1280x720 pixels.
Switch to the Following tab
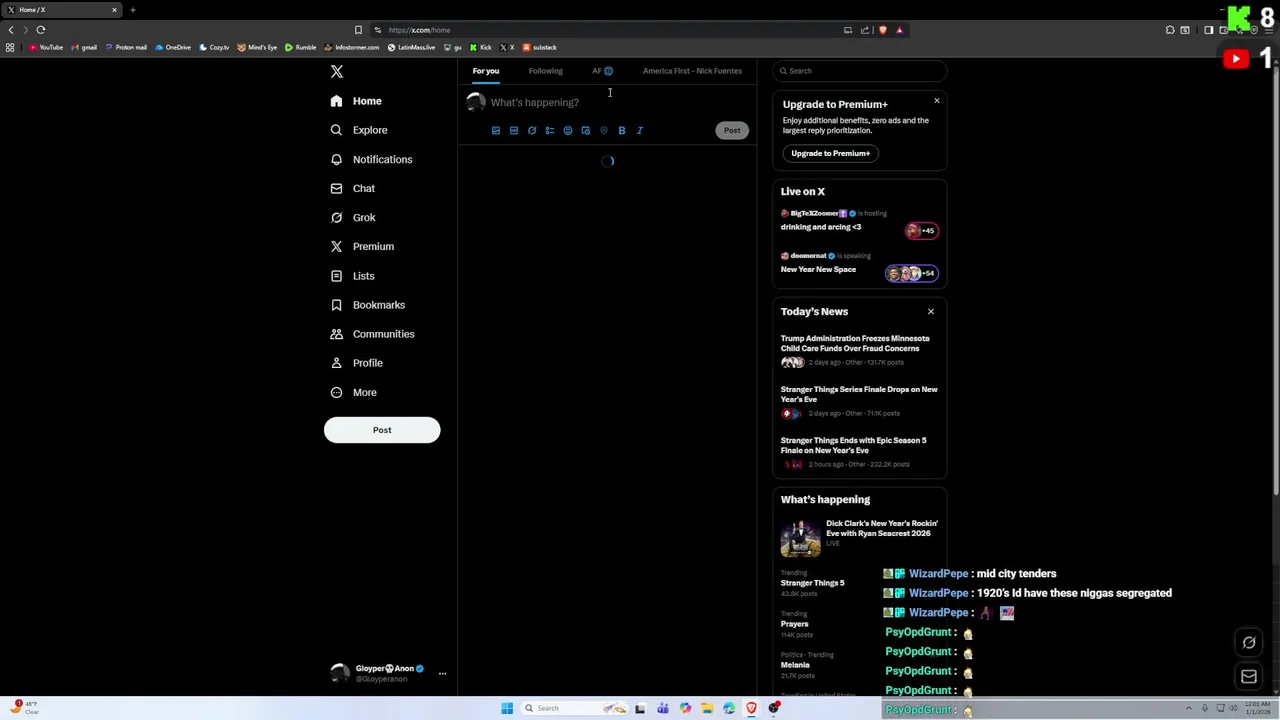(x=546, y=71)
